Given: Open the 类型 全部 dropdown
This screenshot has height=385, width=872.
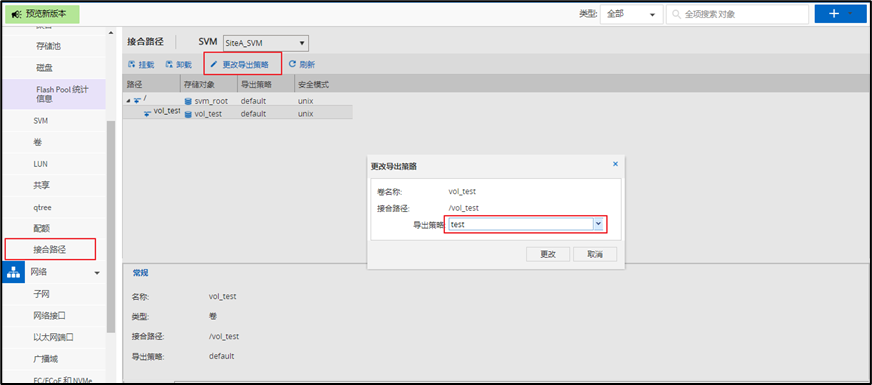Looking at the screenshot, I should click(x=631, y=14).
